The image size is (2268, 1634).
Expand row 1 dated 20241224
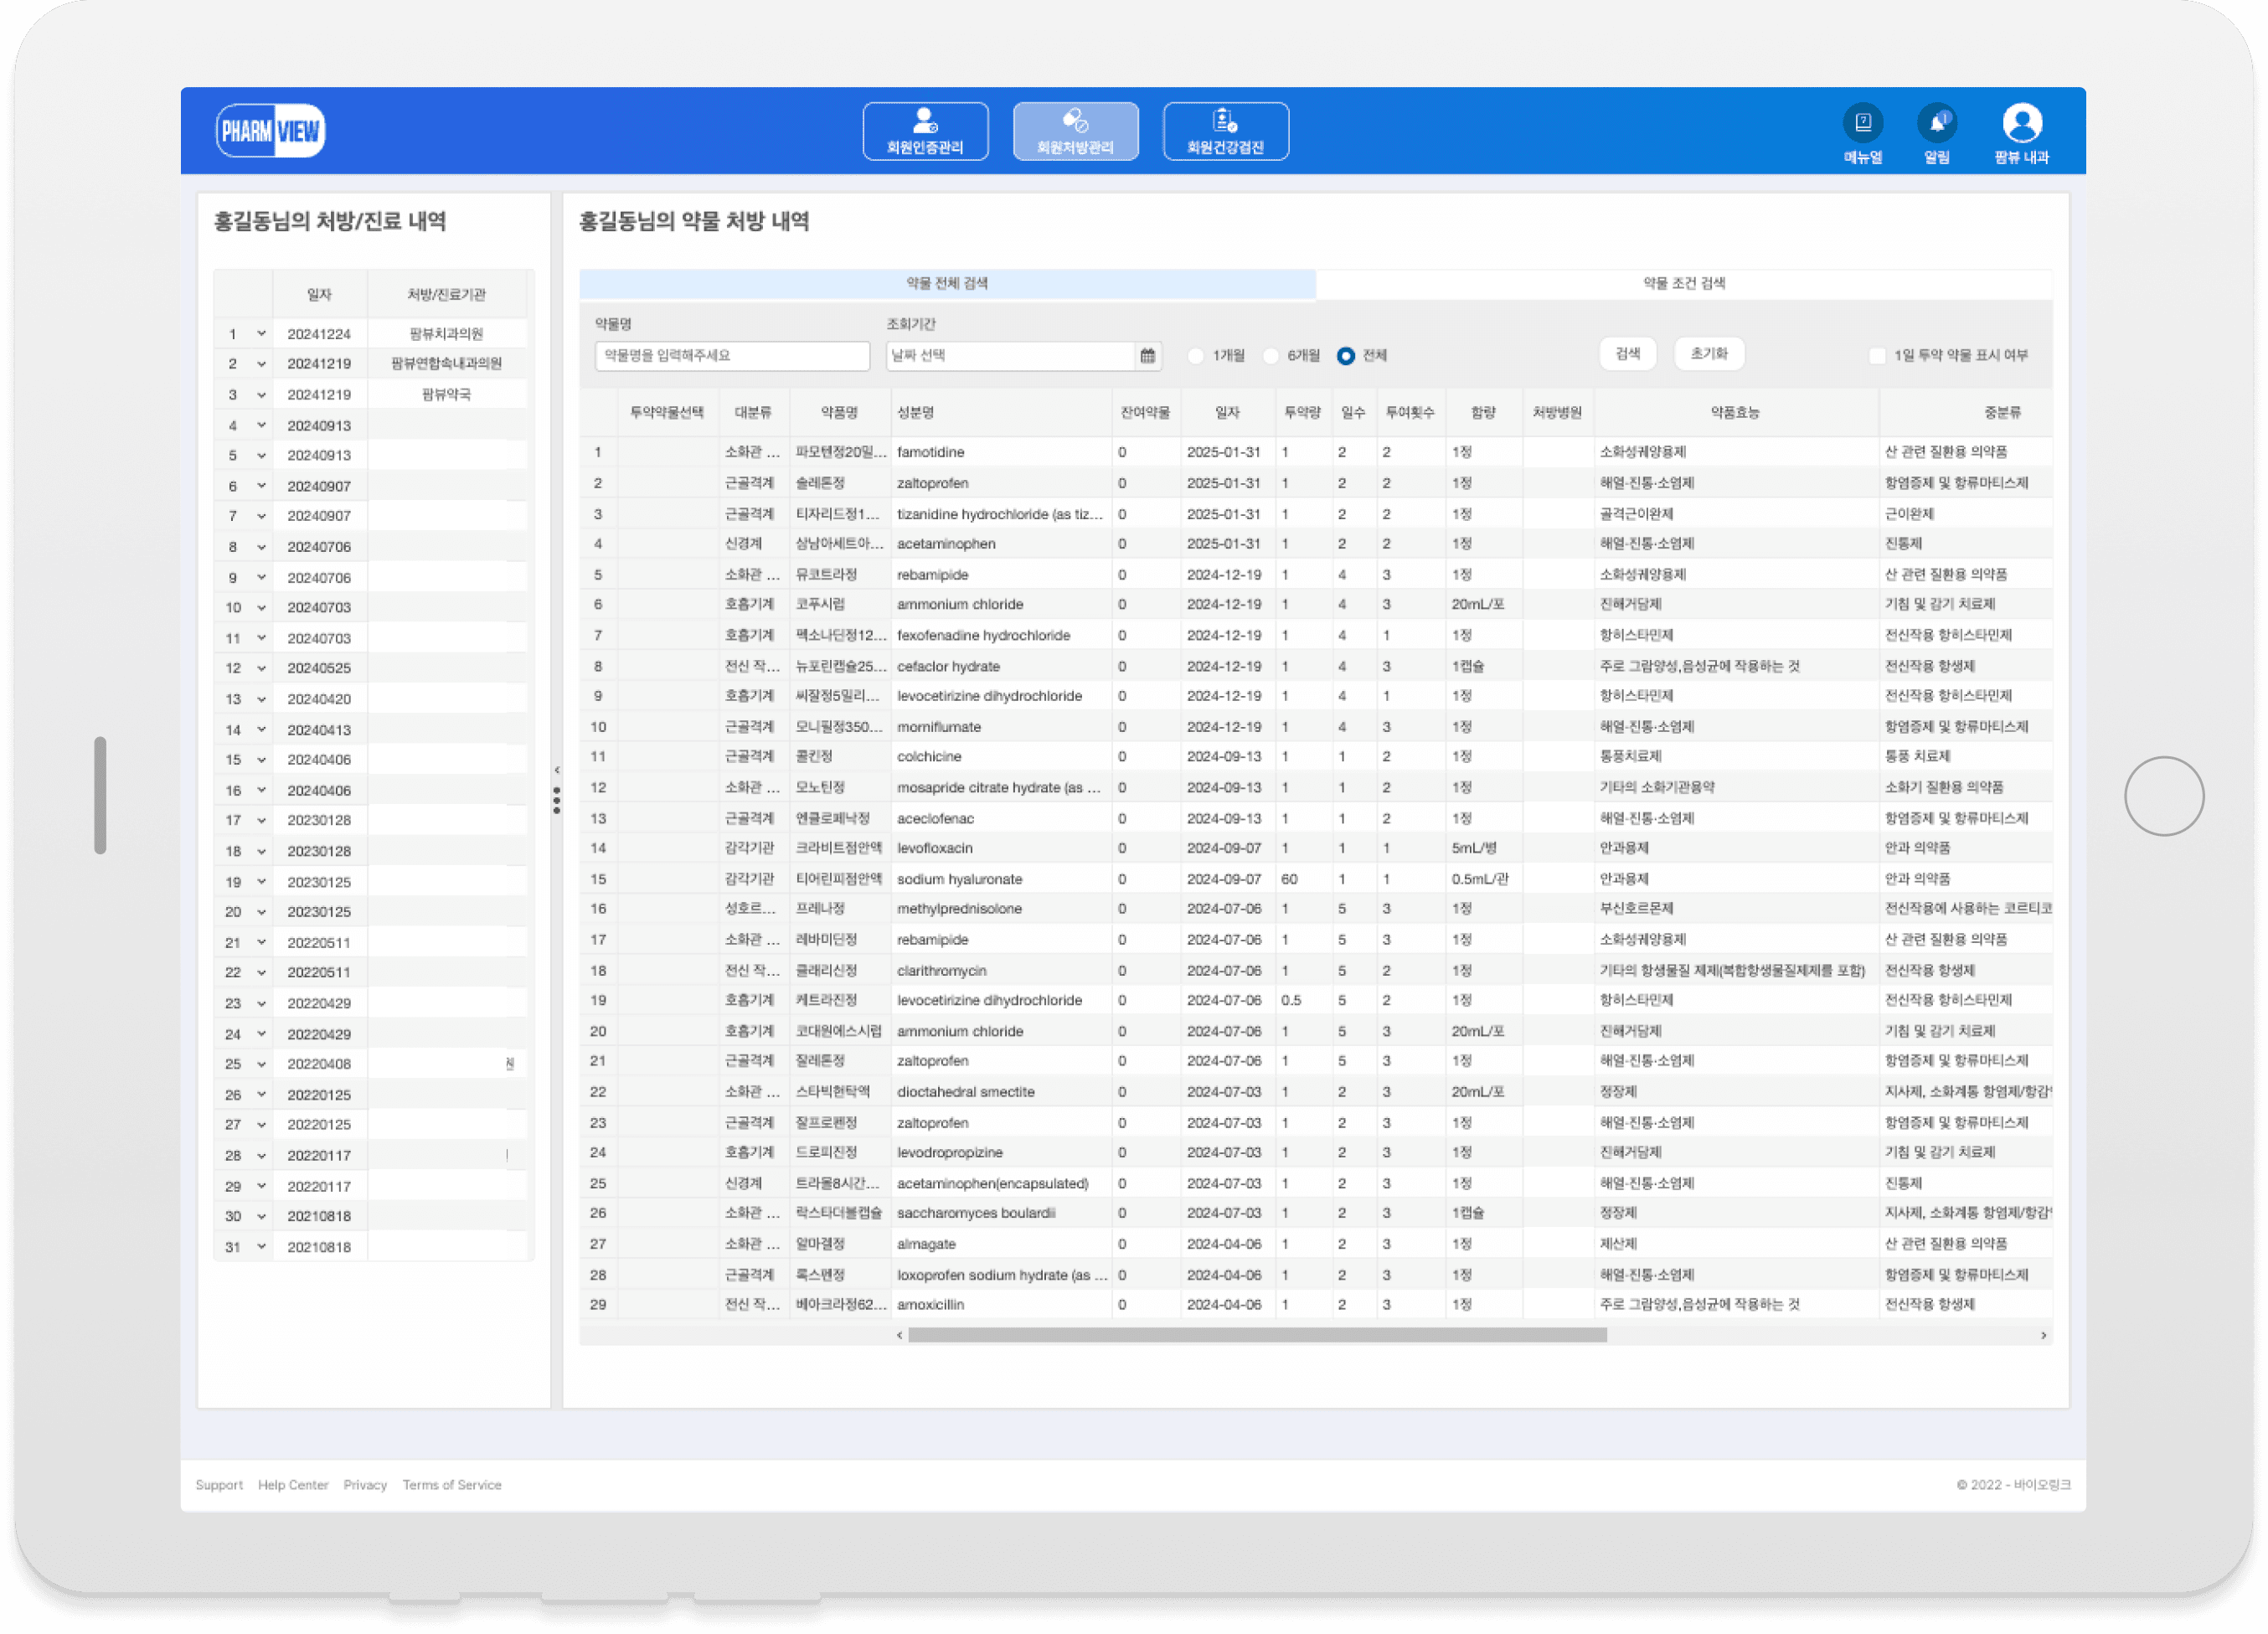click(x=261, y=334)
